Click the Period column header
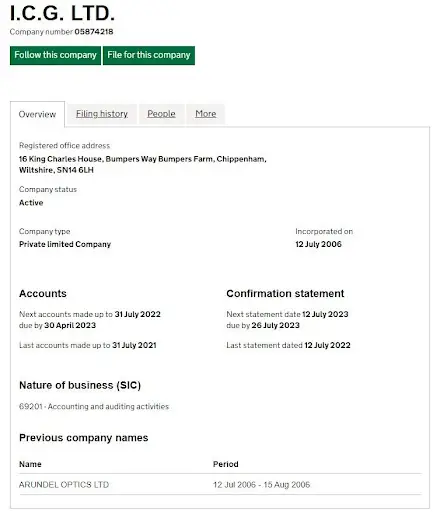This screenshot has height=512, width=440. click(x=226, y=464)
